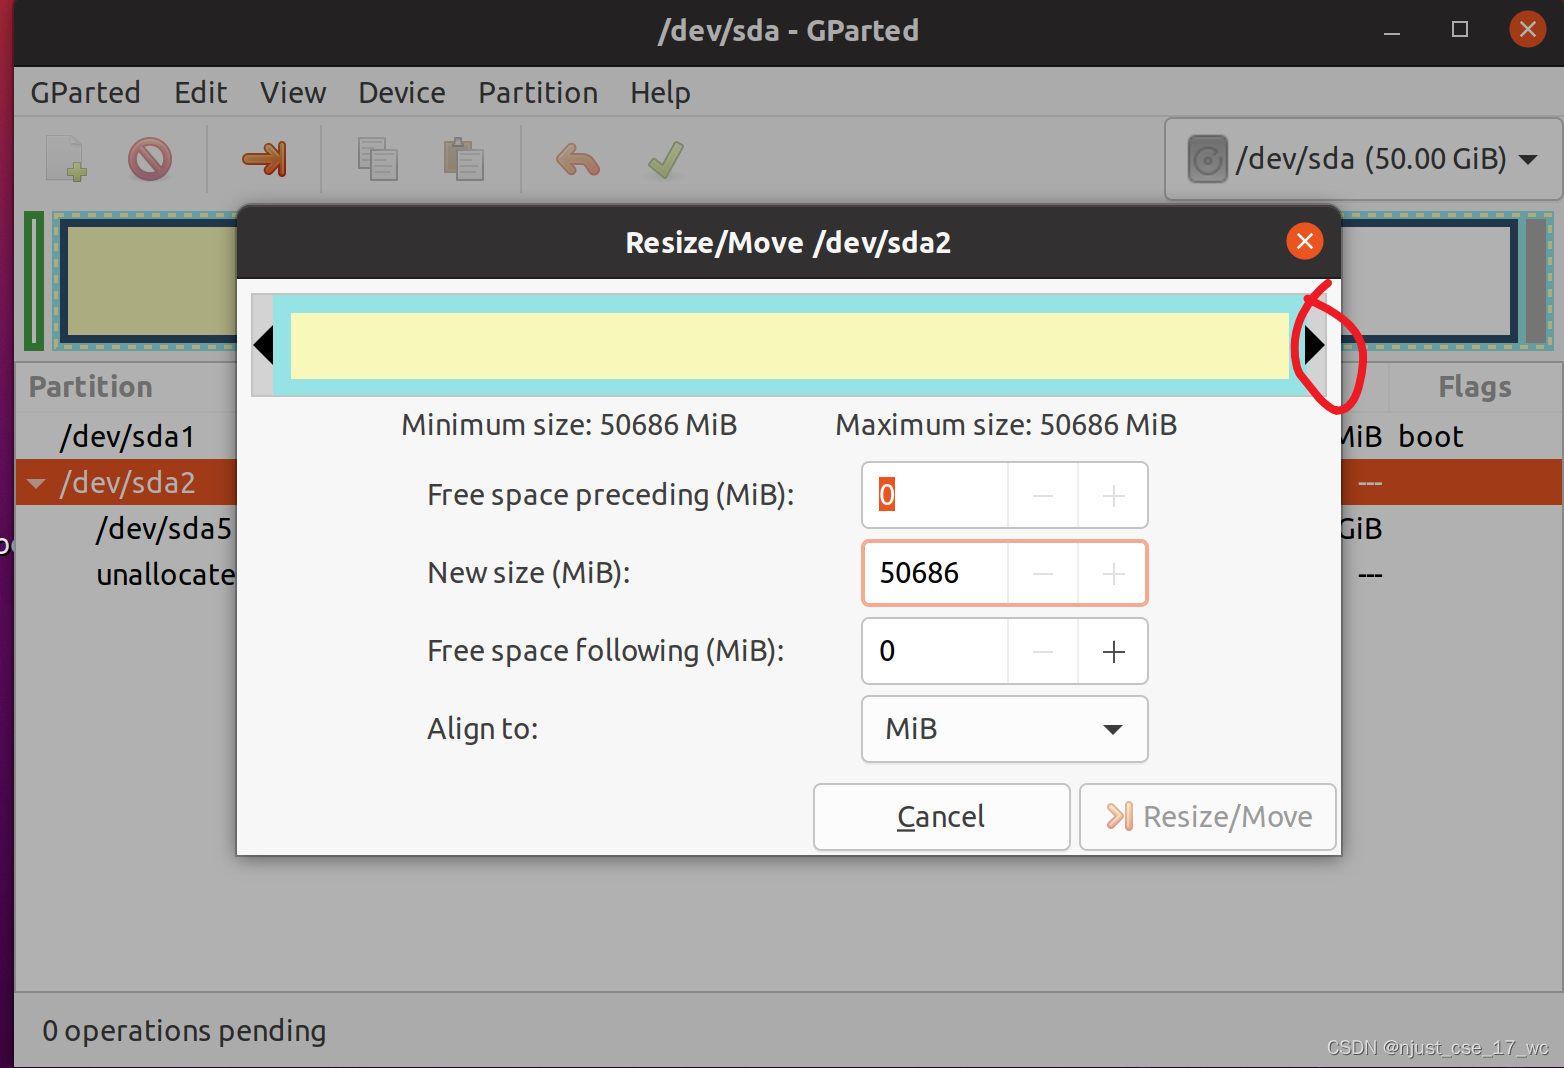Maximize the GParted window
This screenshot has height=1068, width=1564.
(x=1460, y=30)
